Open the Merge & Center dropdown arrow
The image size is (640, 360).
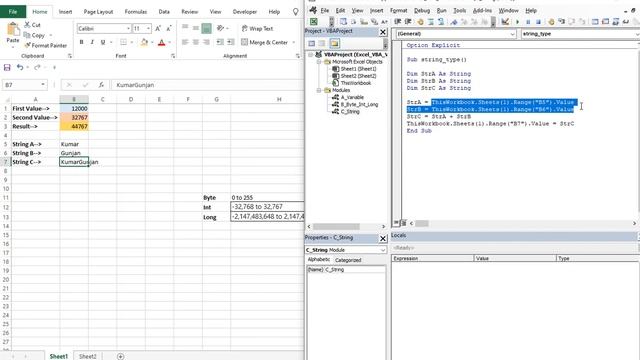(x=293, y=42)
